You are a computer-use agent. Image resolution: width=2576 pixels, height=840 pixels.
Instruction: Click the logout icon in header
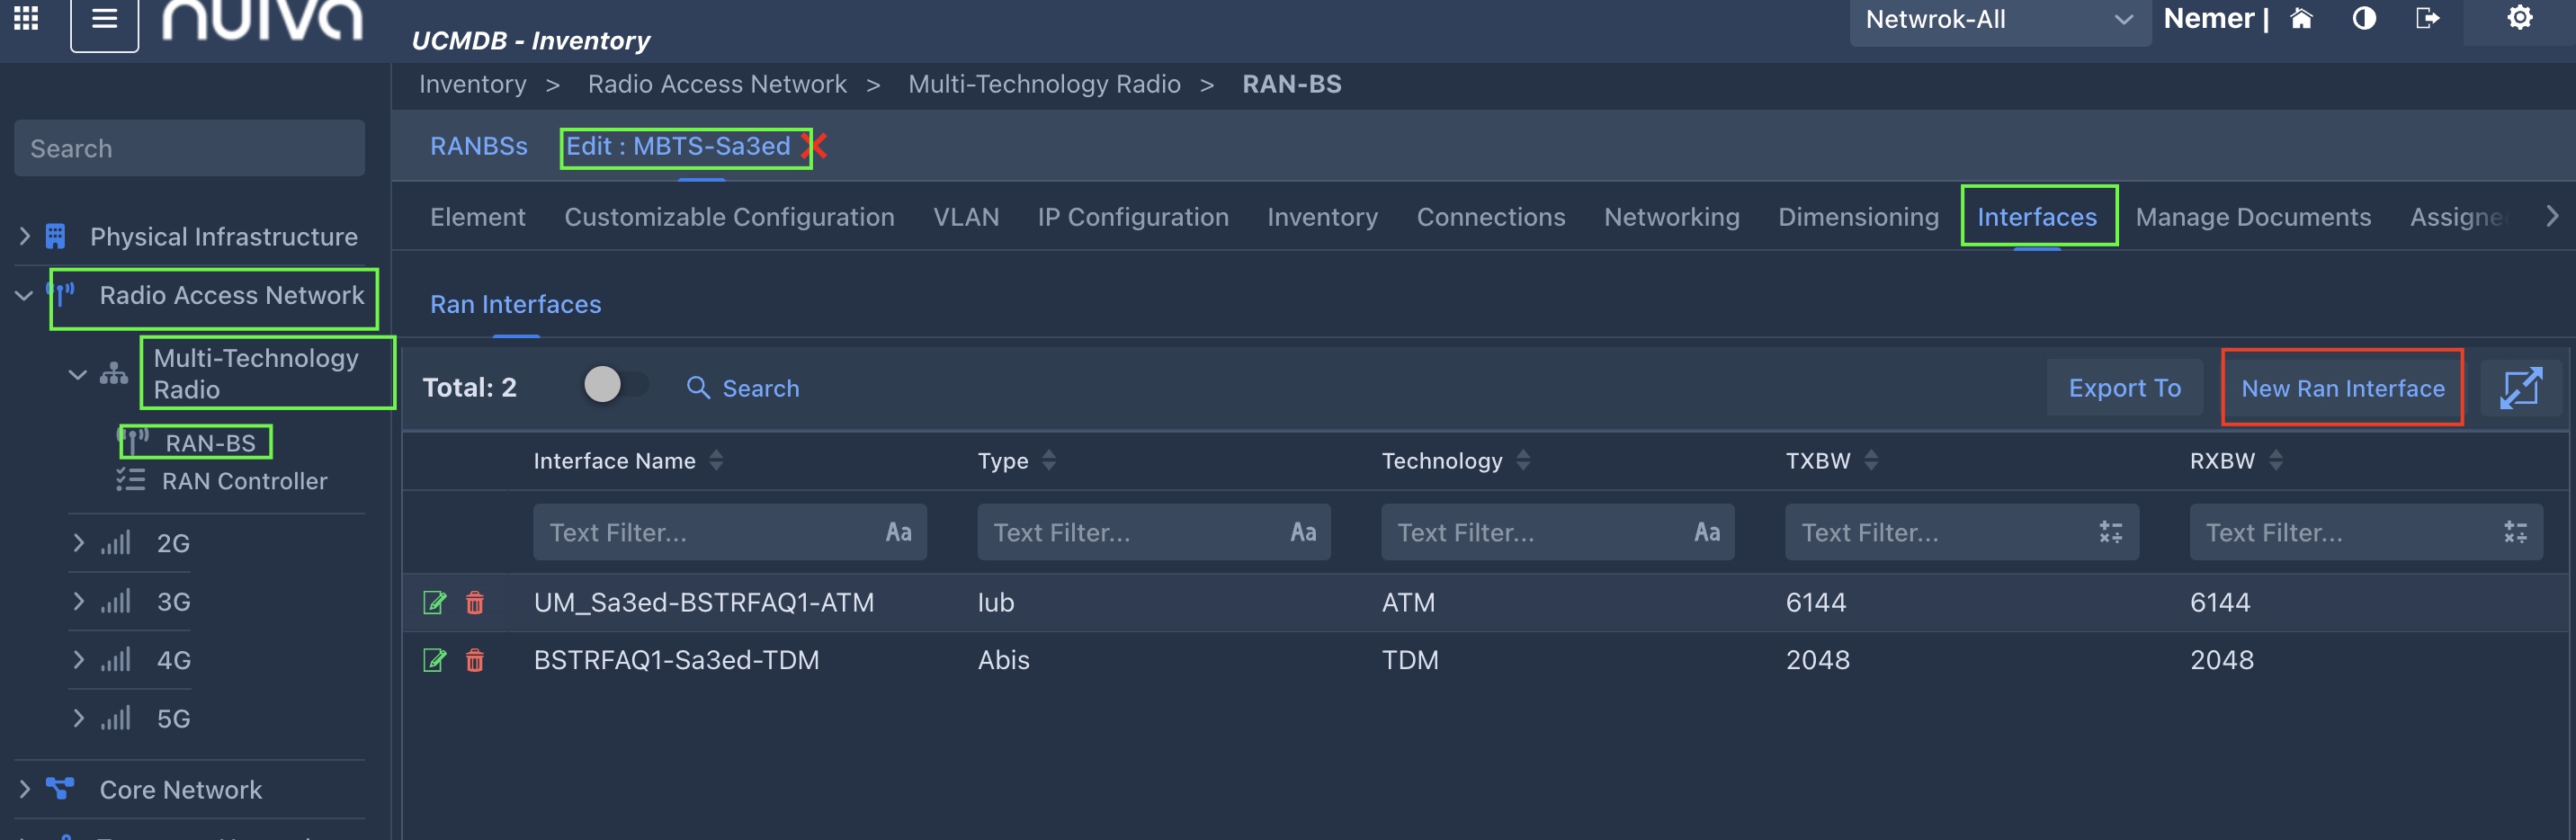click(2427, 19)
